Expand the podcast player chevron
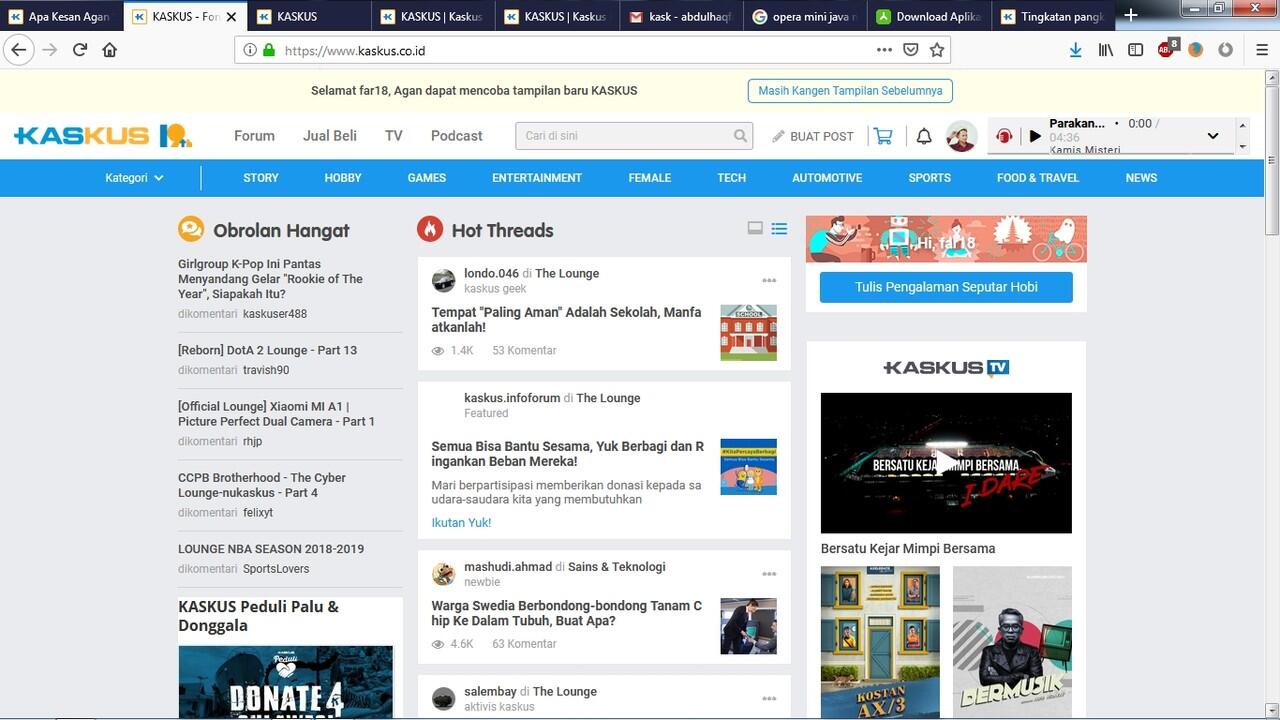Viewport: 1280px width, 720px height. click(1213, 136)
